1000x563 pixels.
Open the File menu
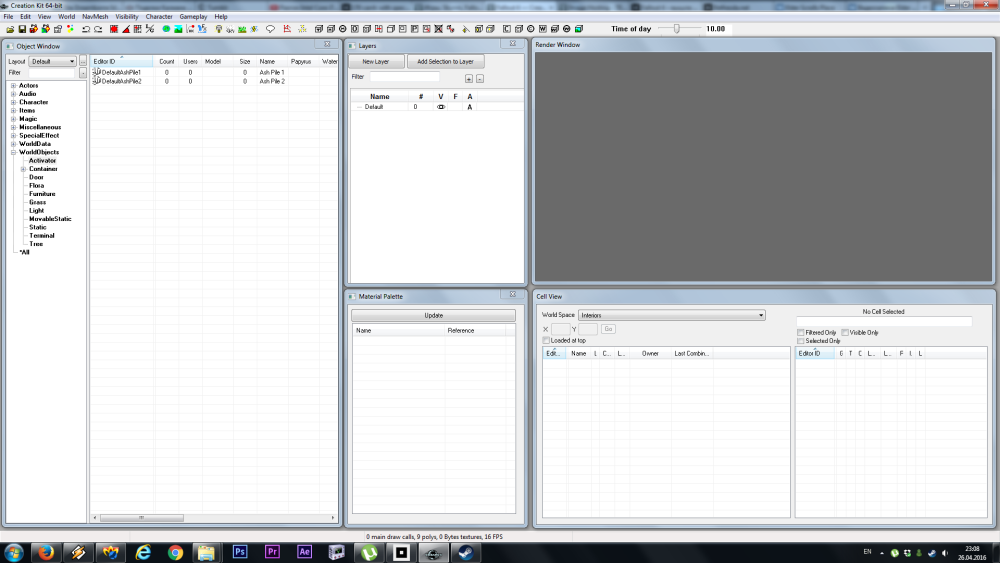point(8,17)
